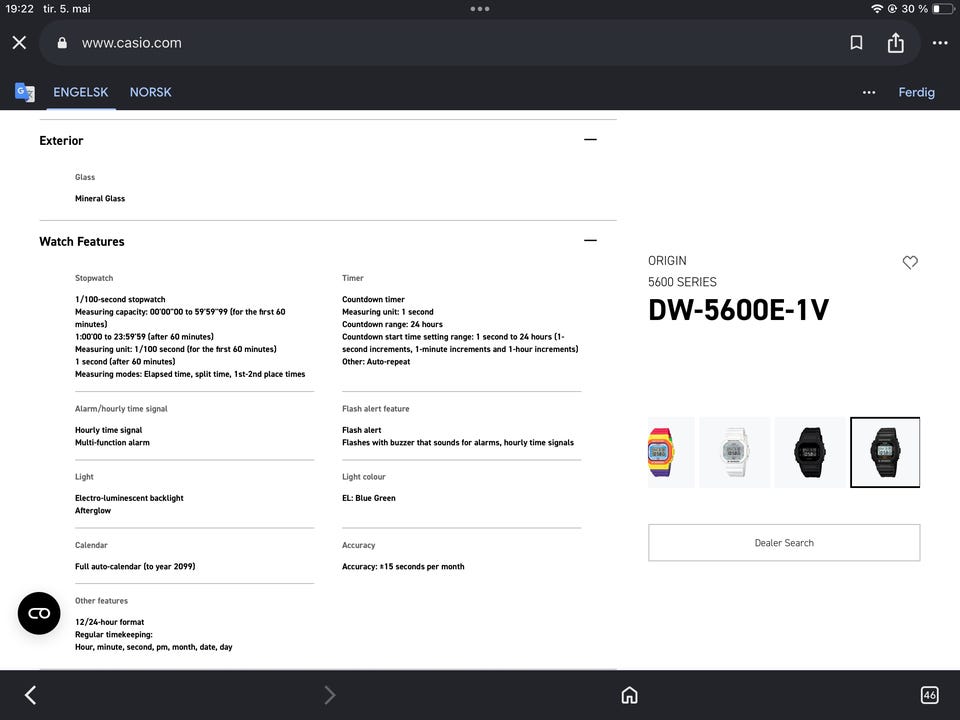This screenshot has height=720, width=960.
Task: Click the Dealer Search button
Action: pos(784,542)
